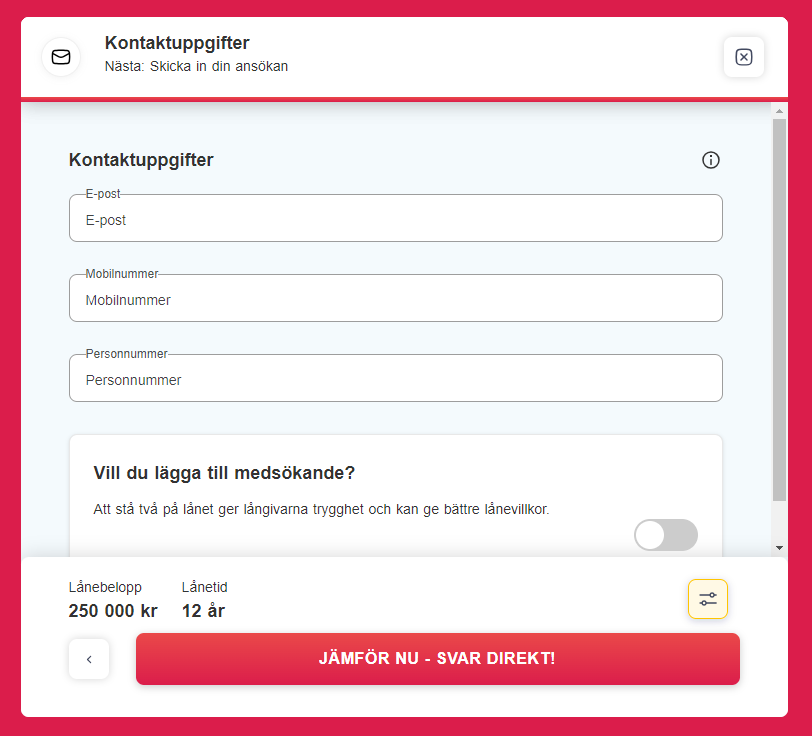Select the Mobilnummer input field
Screen dimensions: 812x736
click(395, 298)
